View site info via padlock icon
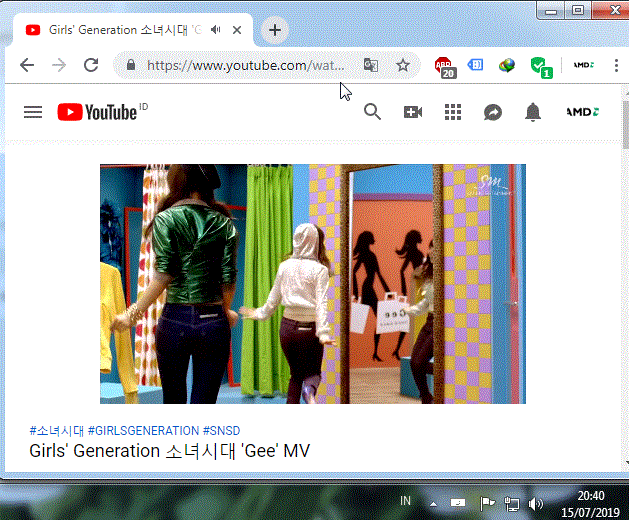Screen dimensions: 629x520 (x=131, y=65)
